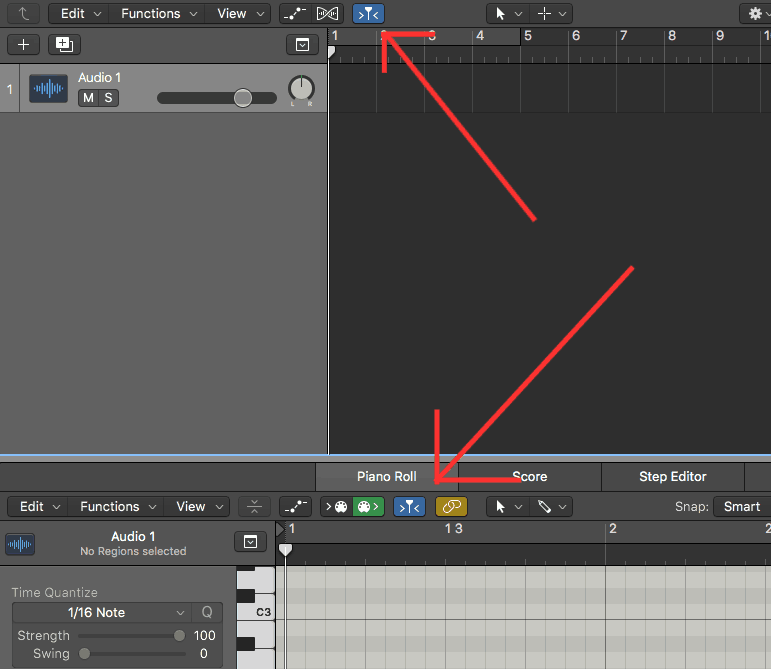Toggle Catch Playhead in the tracks area toolbar
The height and width of the screenshot is (669, 771).
pos(368,14)
